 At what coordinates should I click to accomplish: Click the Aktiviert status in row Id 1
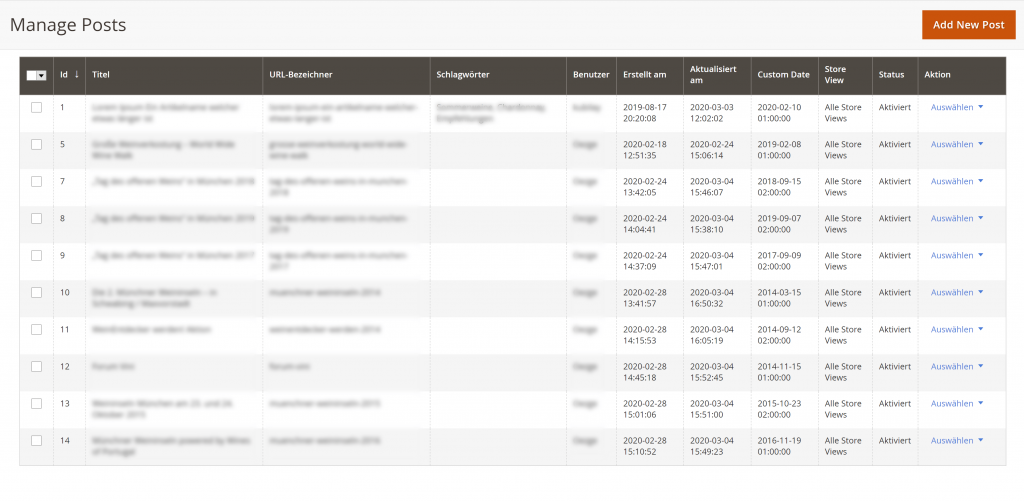pos(895,107)
